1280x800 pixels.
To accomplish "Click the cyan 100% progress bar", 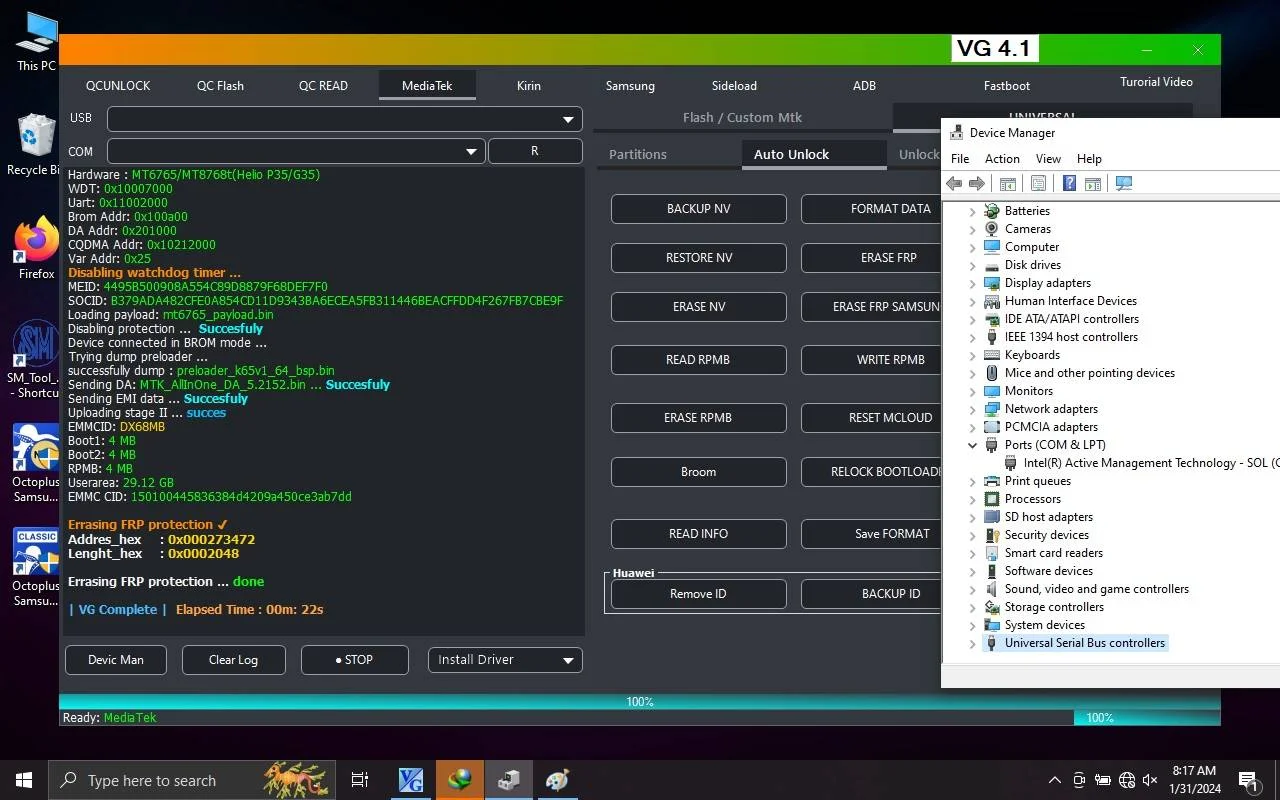I will (x=640, y=702).
